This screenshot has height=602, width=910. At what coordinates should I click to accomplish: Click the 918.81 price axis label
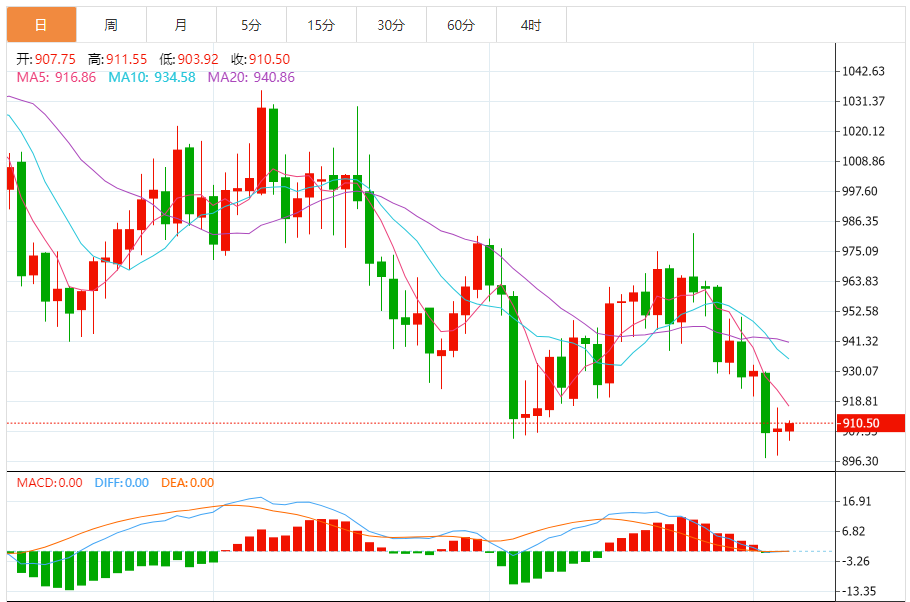(x=860, y=401)
